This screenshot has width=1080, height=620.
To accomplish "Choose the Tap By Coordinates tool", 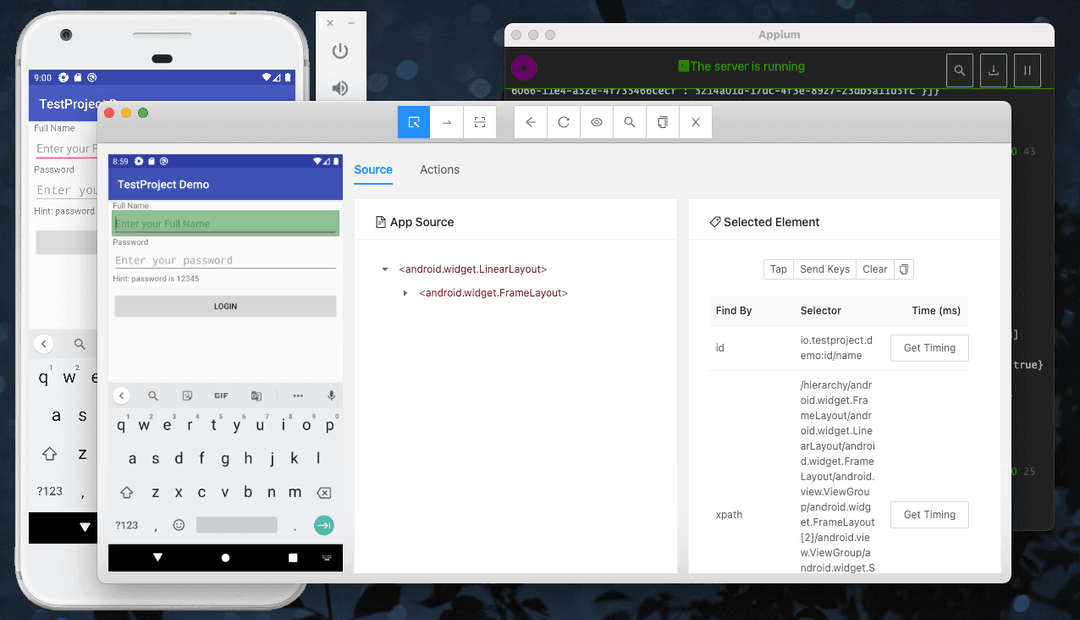I will click(480, 122).
